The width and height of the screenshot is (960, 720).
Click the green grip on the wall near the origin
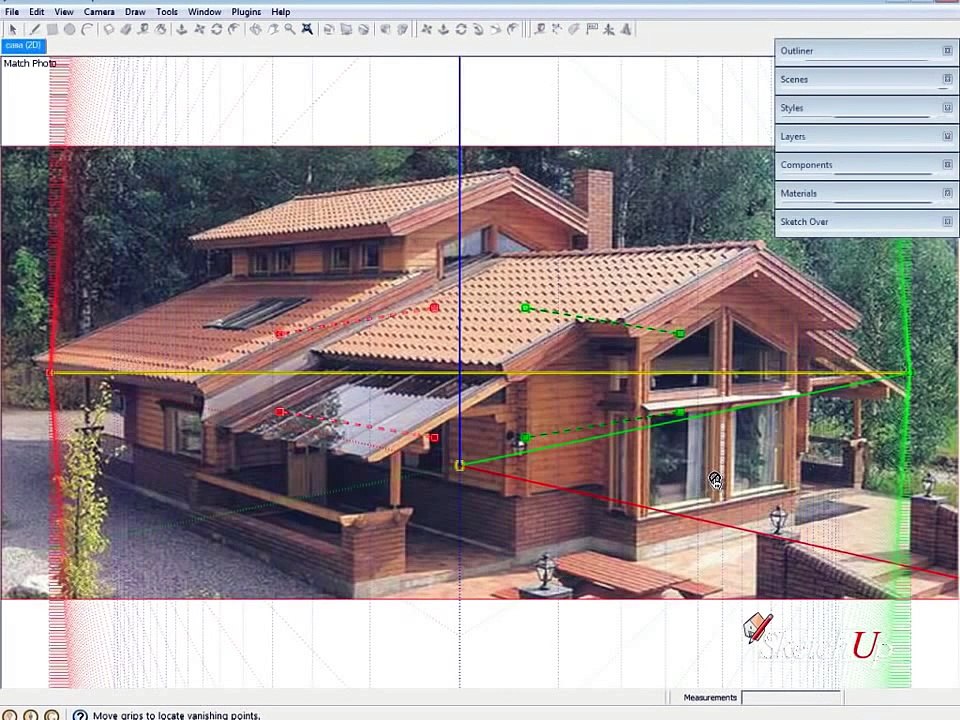click(x=525, y=438)
